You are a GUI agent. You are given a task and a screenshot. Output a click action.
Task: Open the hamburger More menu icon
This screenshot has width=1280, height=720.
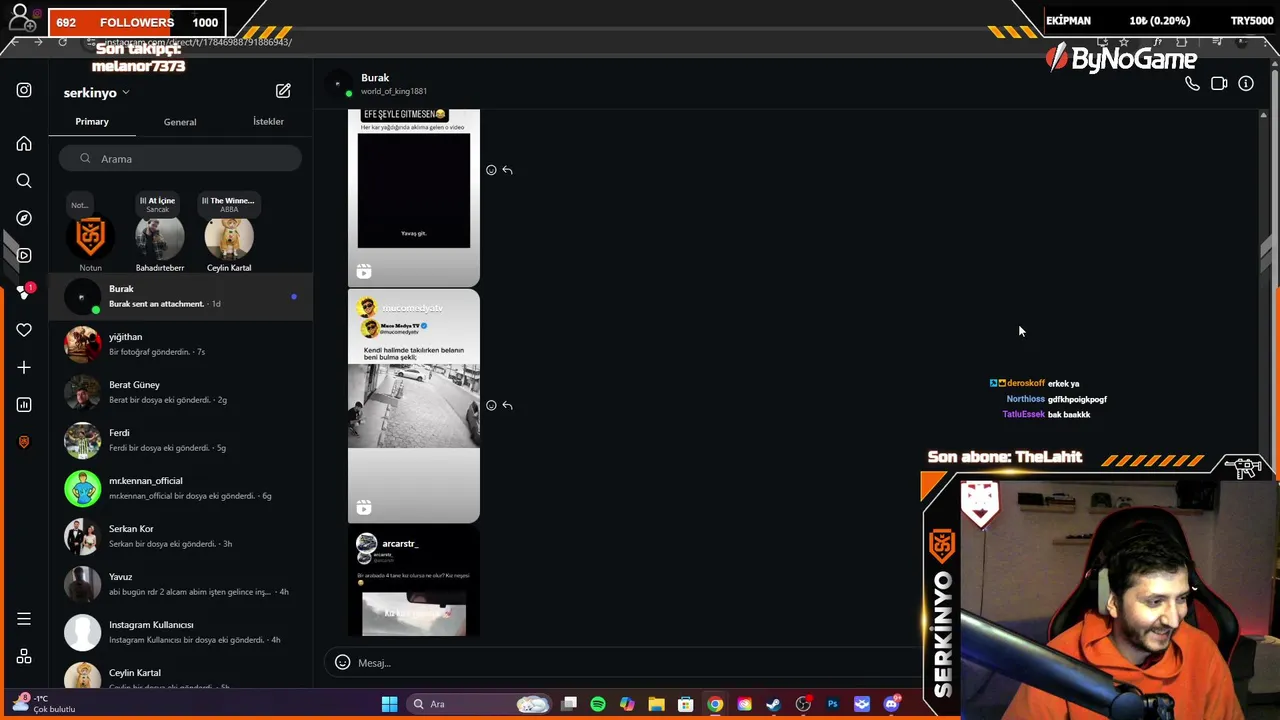24,619
